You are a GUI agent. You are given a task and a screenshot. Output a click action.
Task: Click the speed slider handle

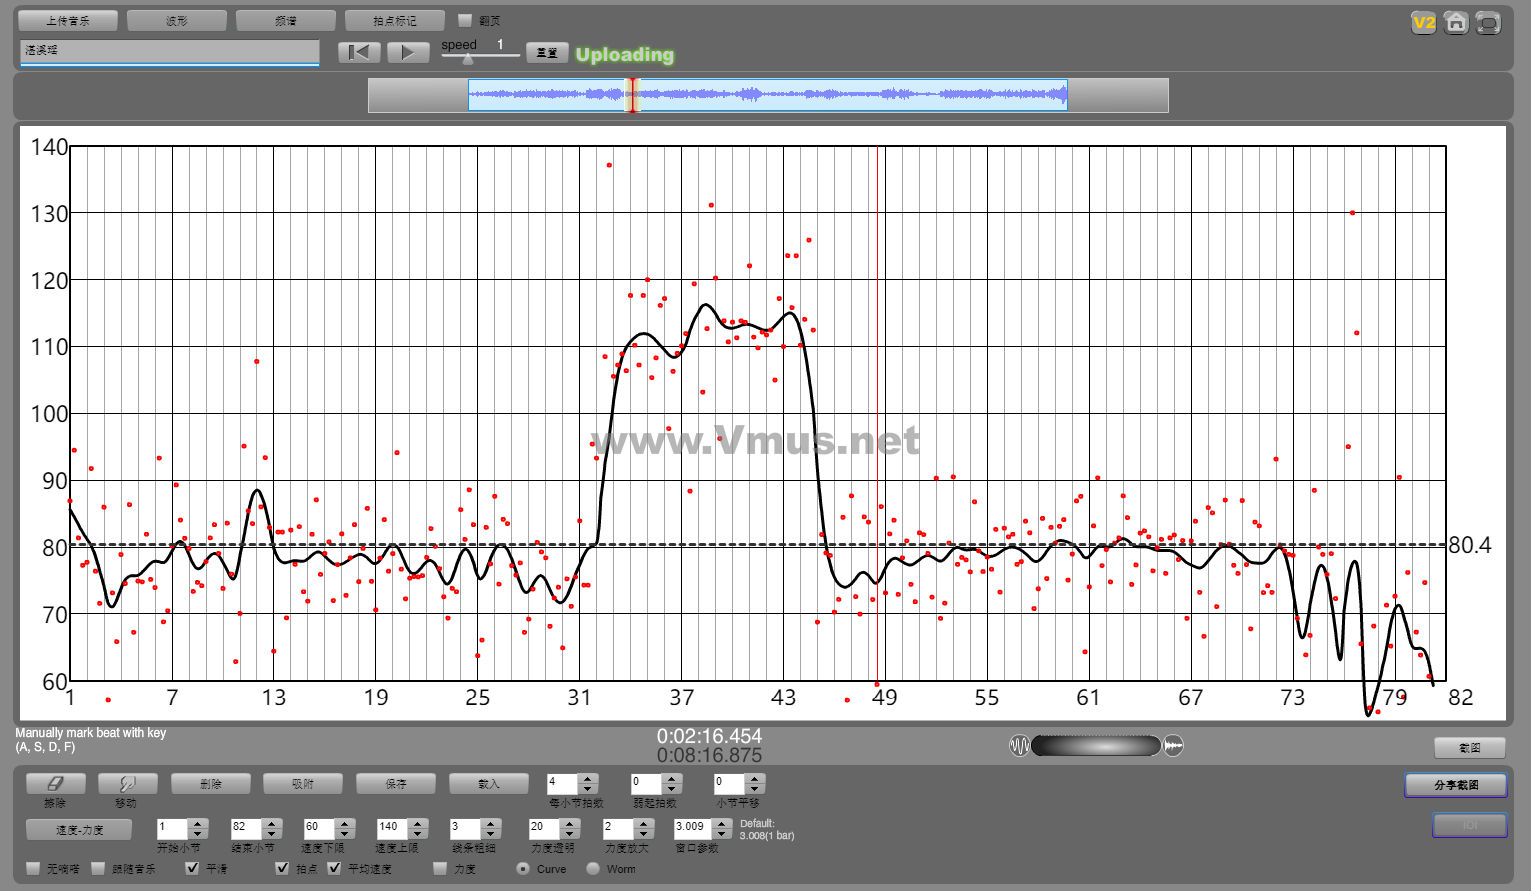[x=467, y=59]
